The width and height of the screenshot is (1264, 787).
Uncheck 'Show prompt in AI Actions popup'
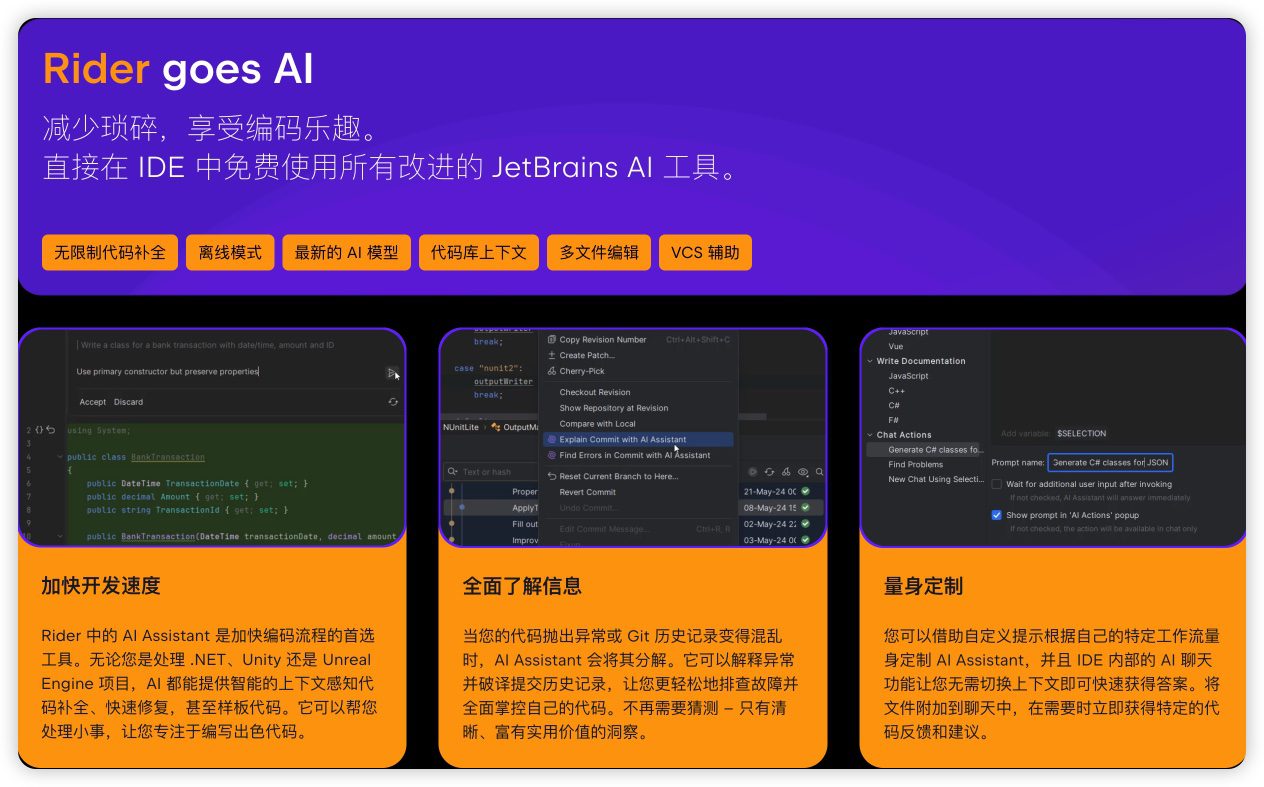(x=997, y=515)
